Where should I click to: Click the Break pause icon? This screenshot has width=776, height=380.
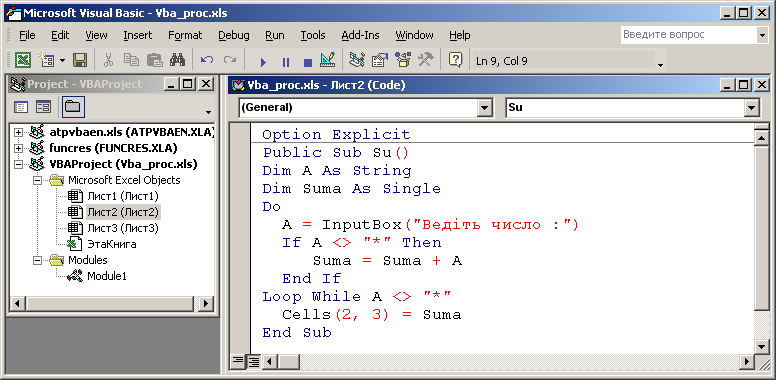(286, 61)
